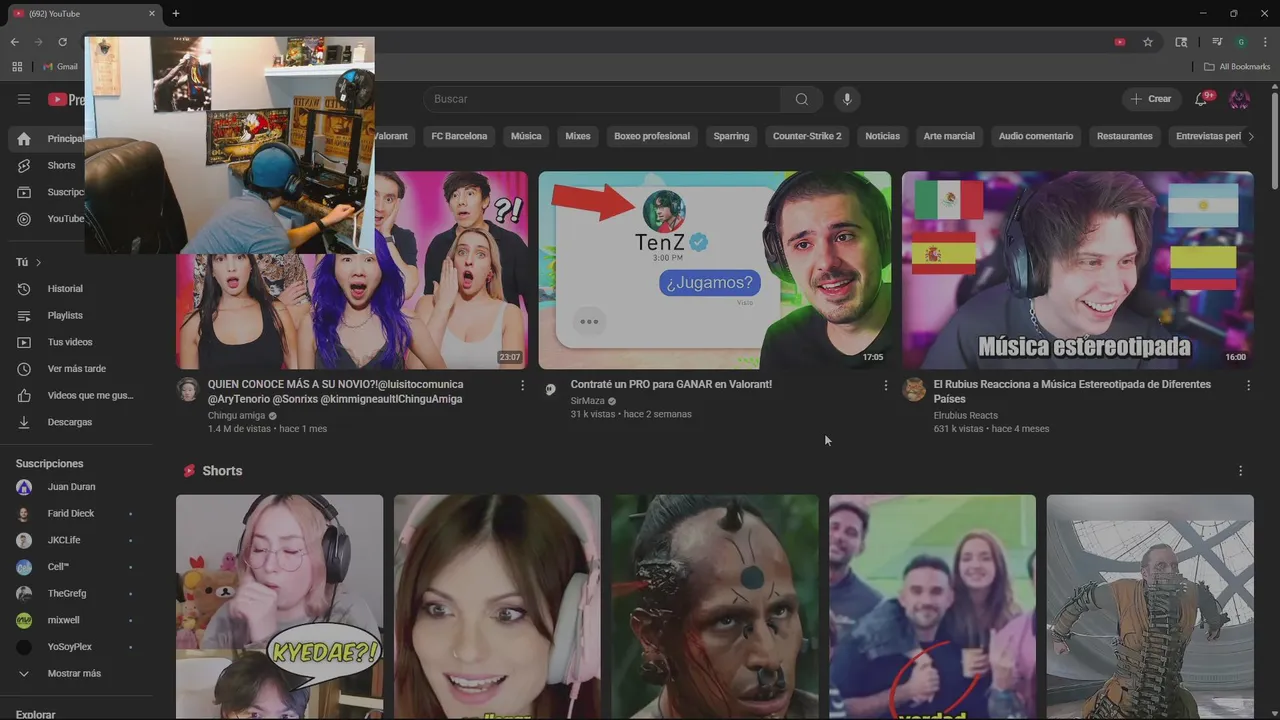The height and width of the screenshot is (720, 1280).
Task: Open the KYEDAE?! short thumbnail
Action: click(279, 607)
